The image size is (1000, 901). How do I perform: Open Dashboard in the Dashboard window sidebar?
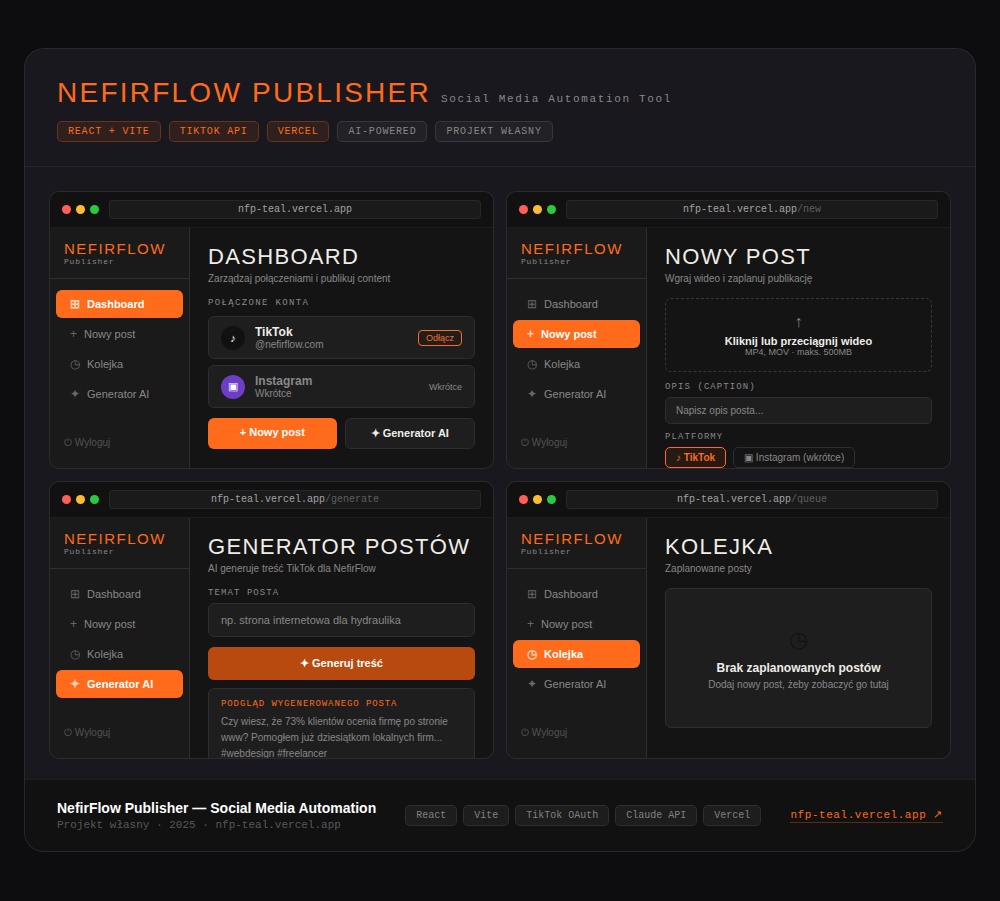119,304
